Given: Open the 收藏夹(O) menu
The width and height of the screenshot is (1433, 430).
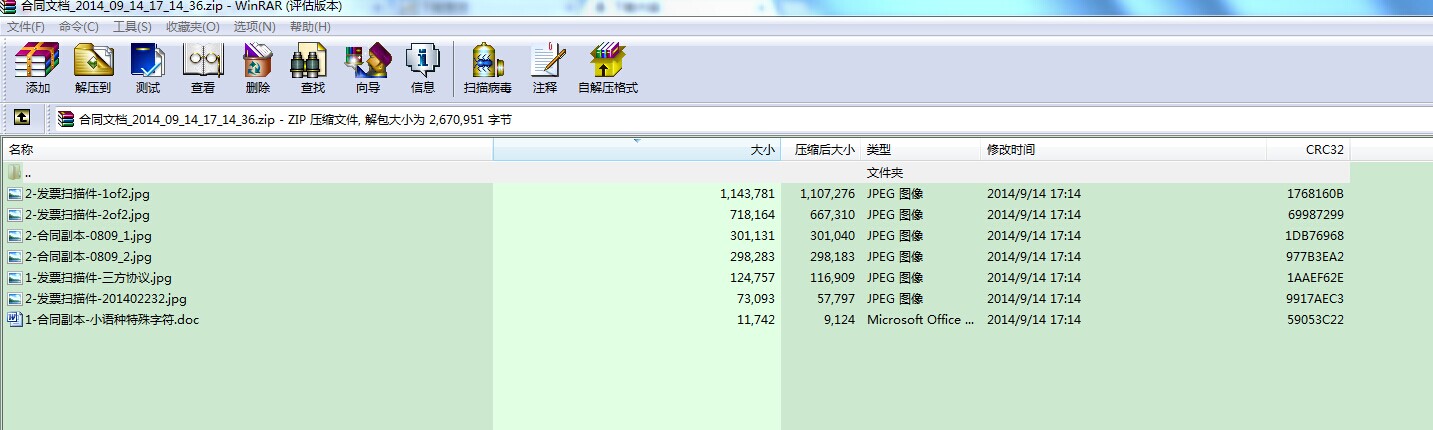Looking at the screenshot, I should 193,27.
